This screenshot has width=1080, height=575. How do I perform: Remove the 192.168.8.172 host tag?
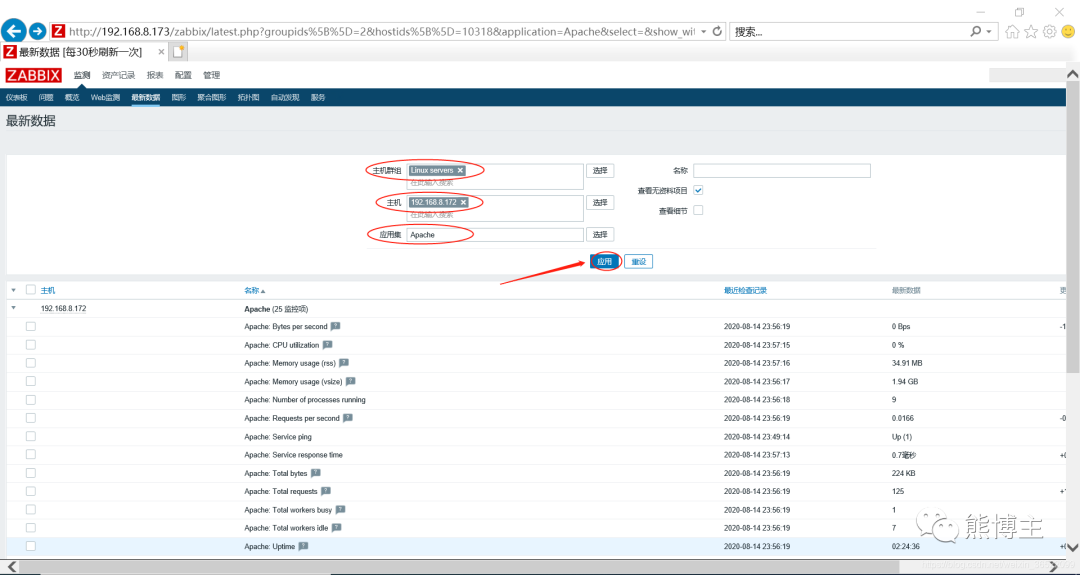point(464,202)
